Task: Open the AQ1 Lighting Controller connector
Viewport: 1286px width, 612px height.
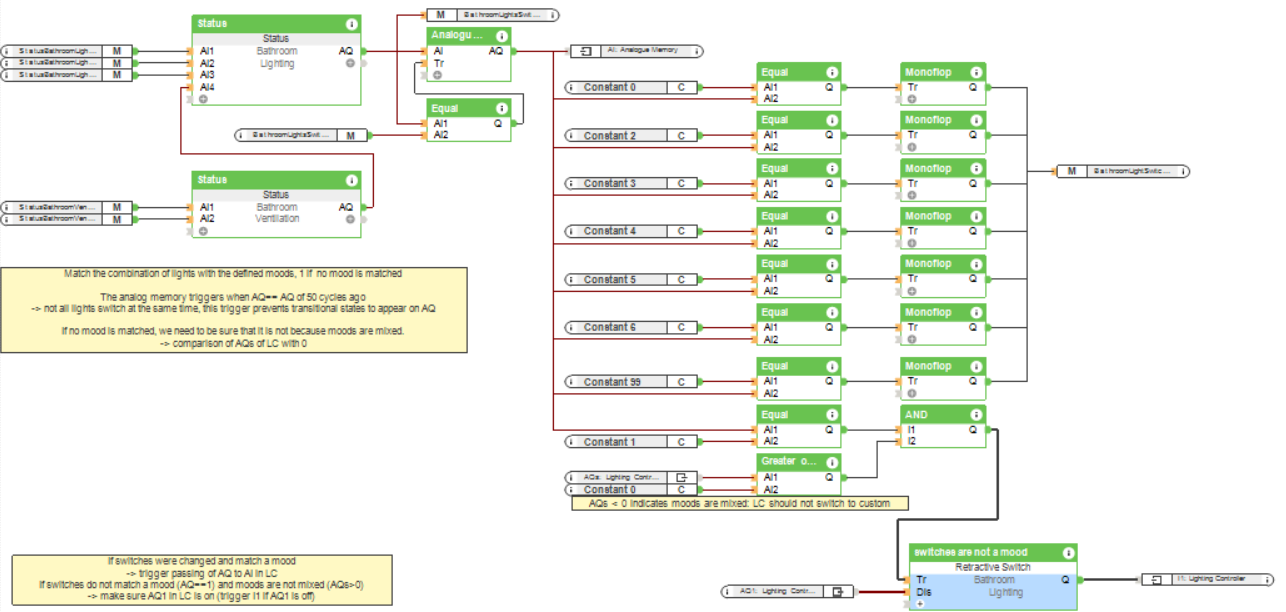Action: pos(838,592)
